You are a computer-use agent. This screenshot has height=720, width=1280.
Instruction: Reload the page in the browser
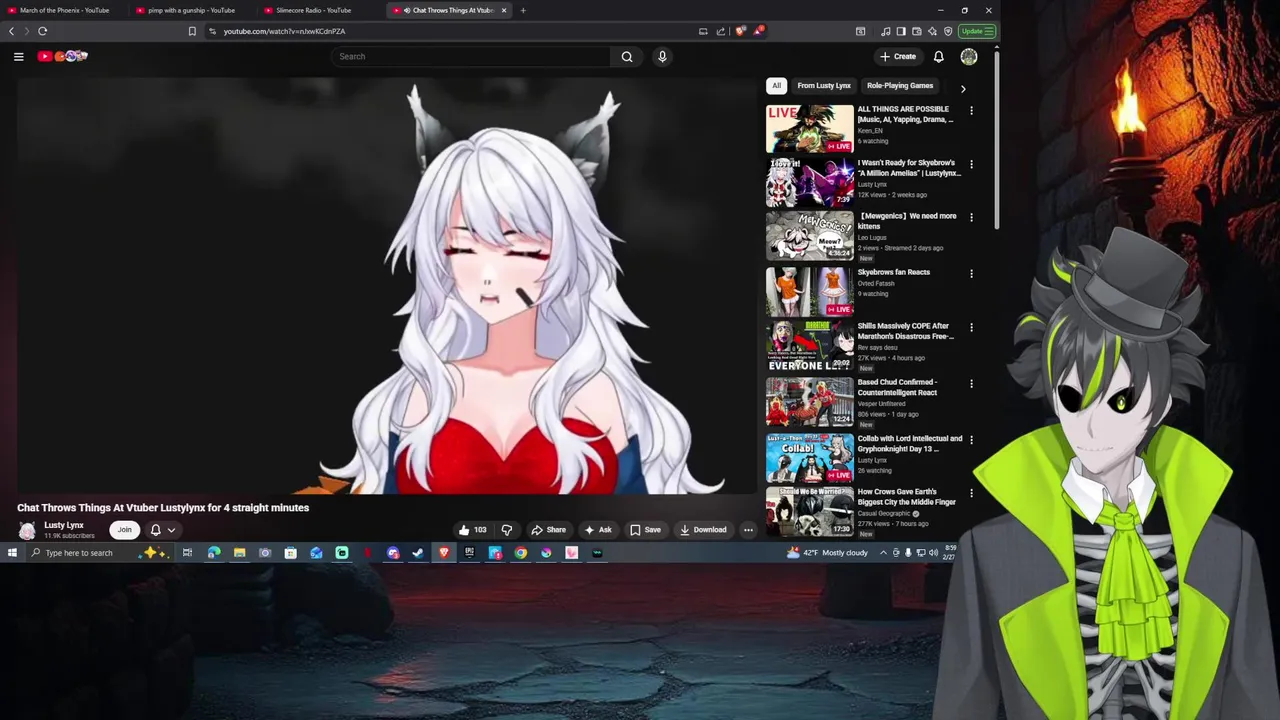[x=43, y=31]
